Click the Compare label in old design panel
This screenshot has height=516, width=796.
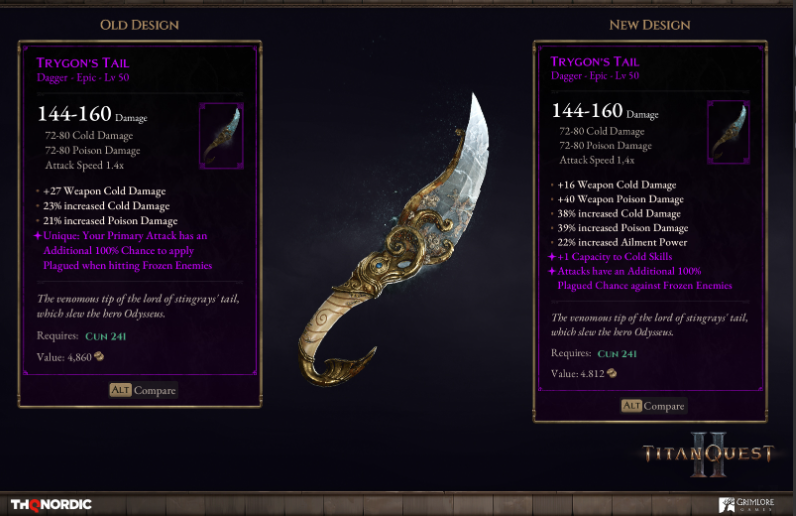pyautogui.click(x=155, y=391)
